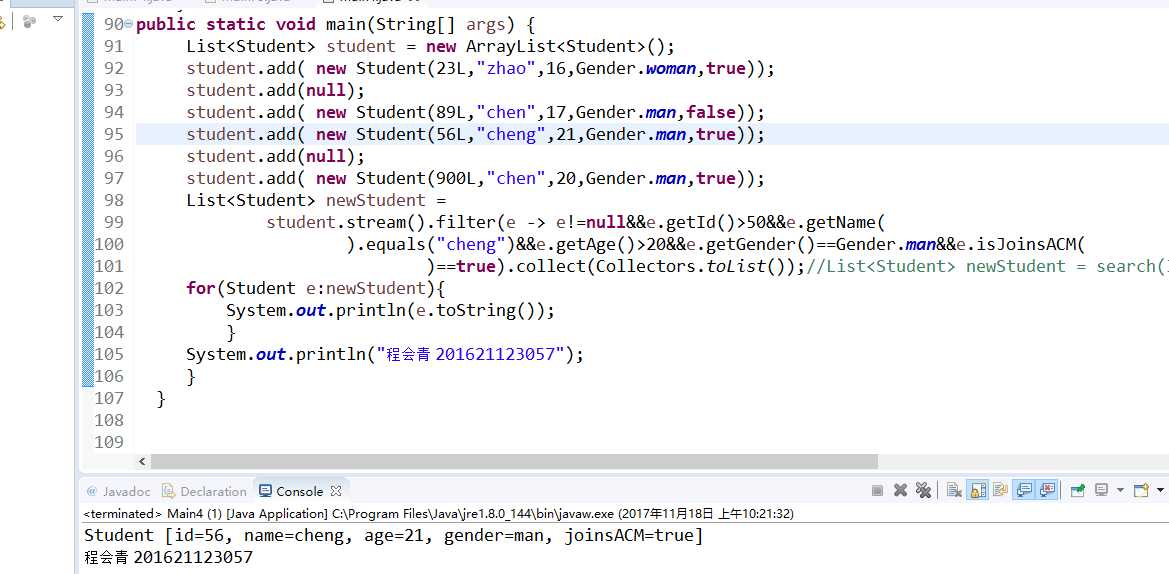Click the left arrow of the horizontal scrollbar
Screen dimensions: 1169x574
[143, 461]
